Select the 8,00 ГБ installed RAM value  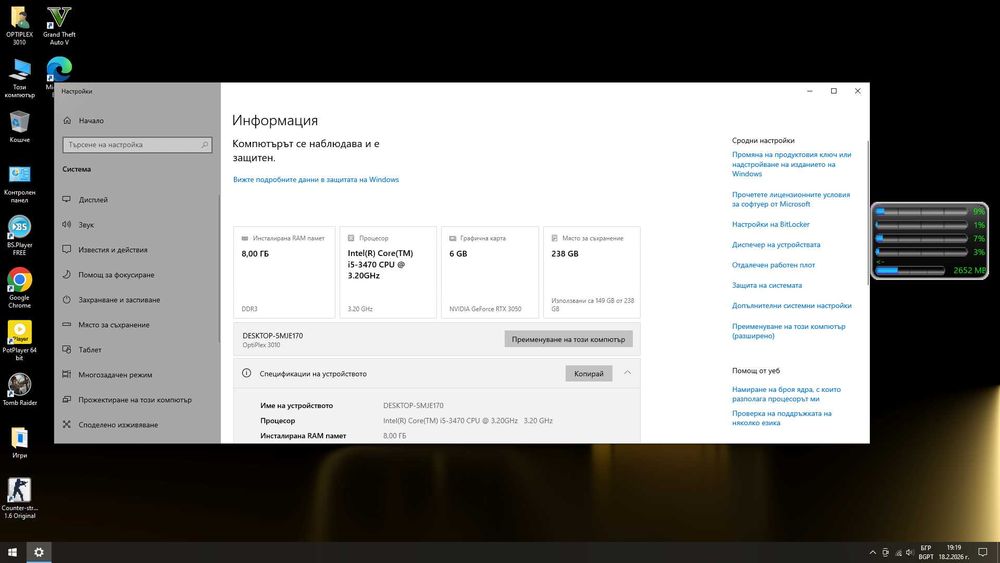(394, 436)
